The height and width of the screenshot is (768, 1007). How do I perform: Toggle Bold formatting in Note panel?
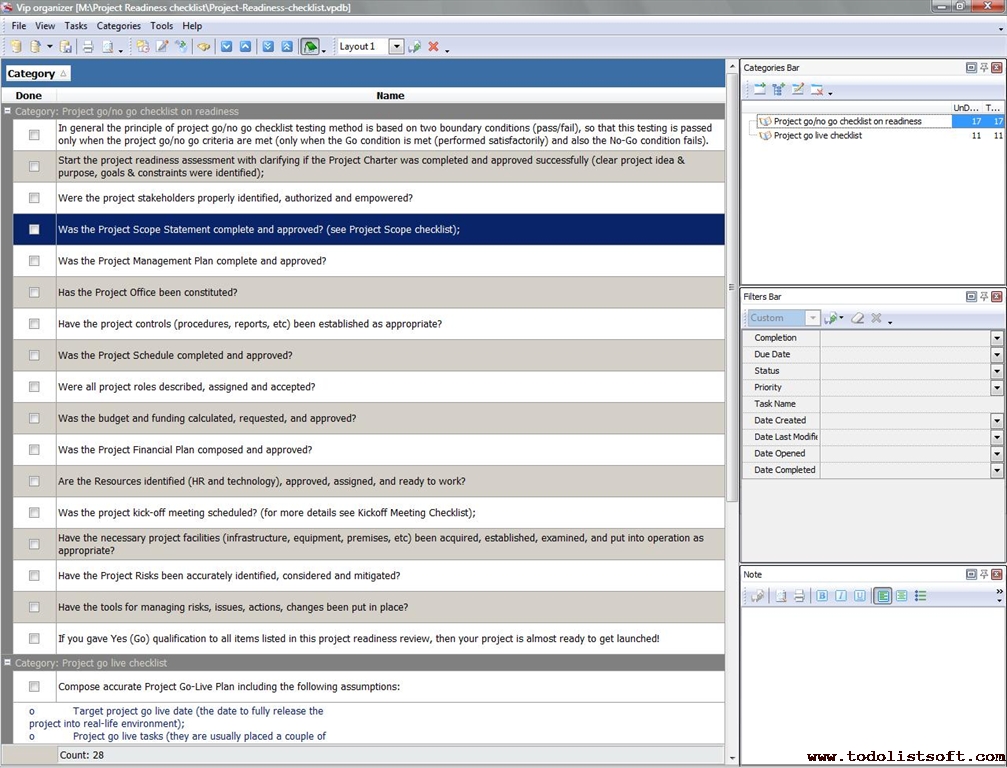[822, 596]
